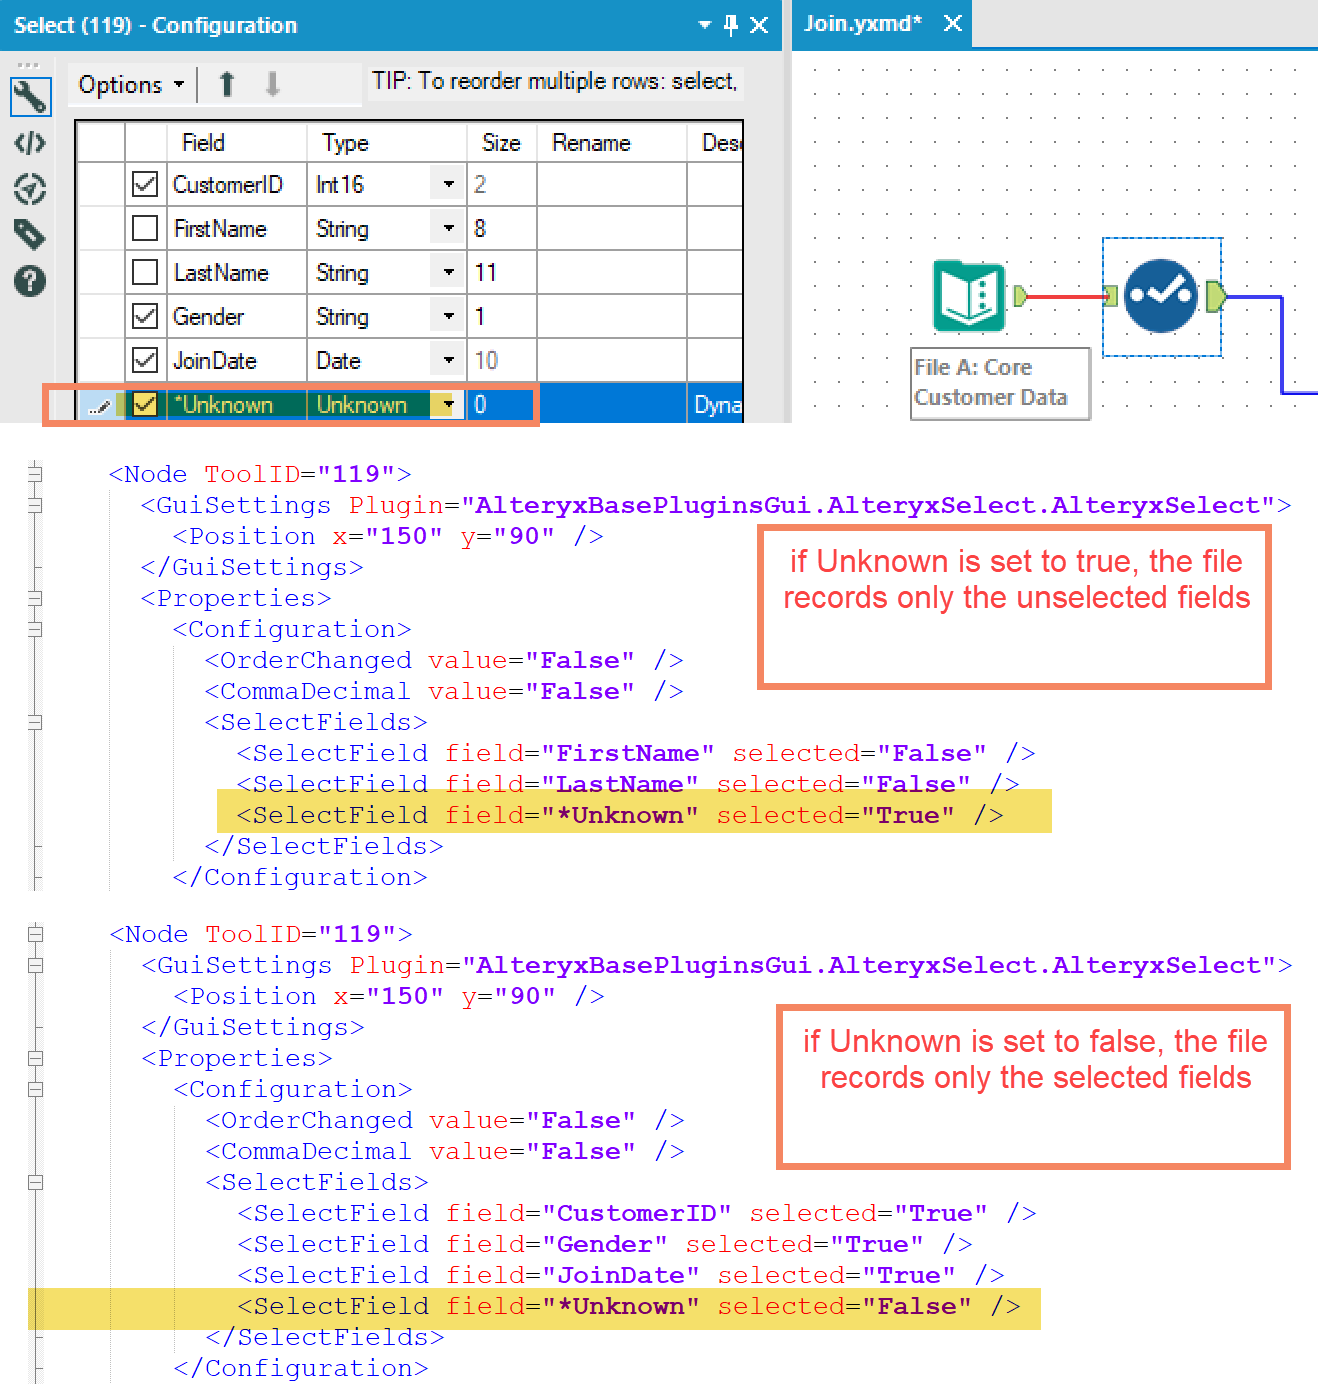Screen dimensions: 1318x1384
Task: Open Help via the question mark icon
Action: point(29,282)
